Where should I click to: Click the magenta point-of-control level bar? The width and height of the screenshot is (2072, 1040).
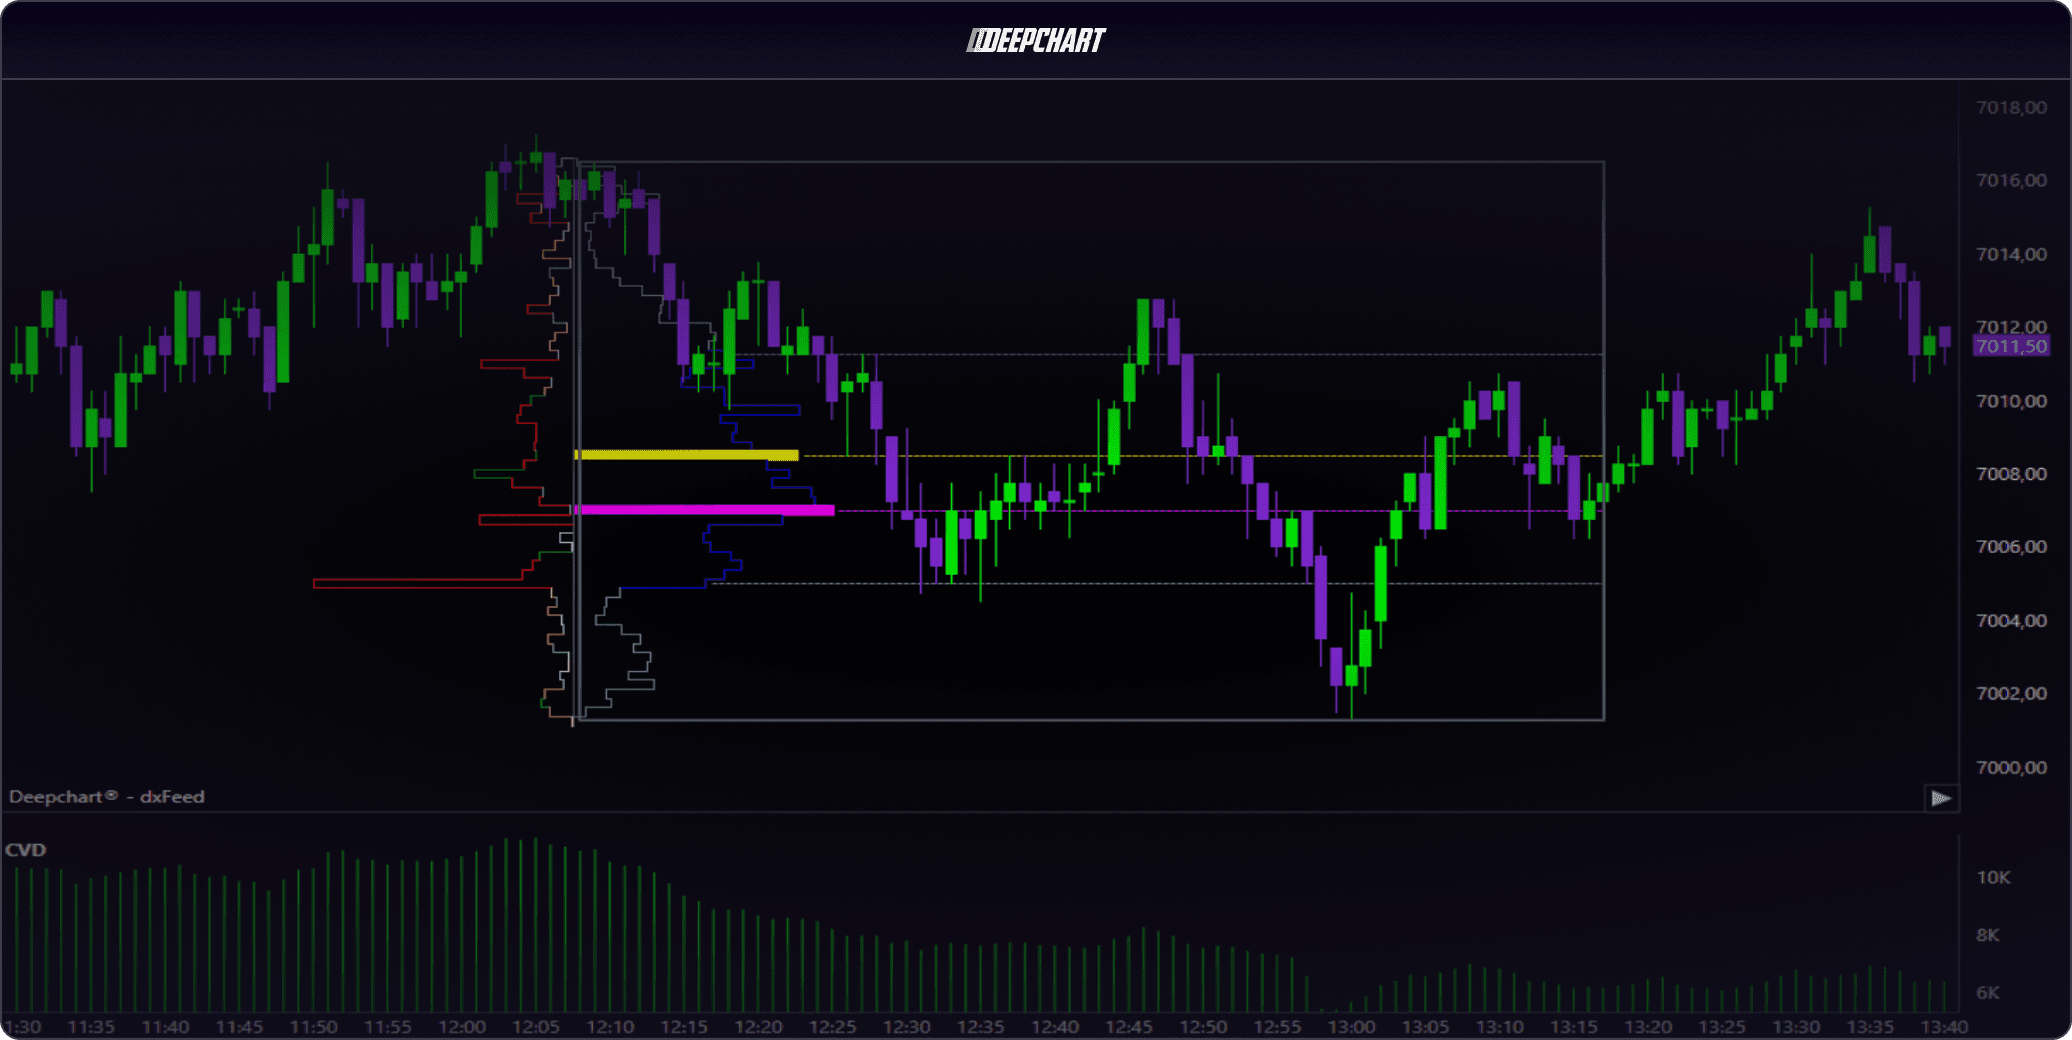[x=705, y=510]
